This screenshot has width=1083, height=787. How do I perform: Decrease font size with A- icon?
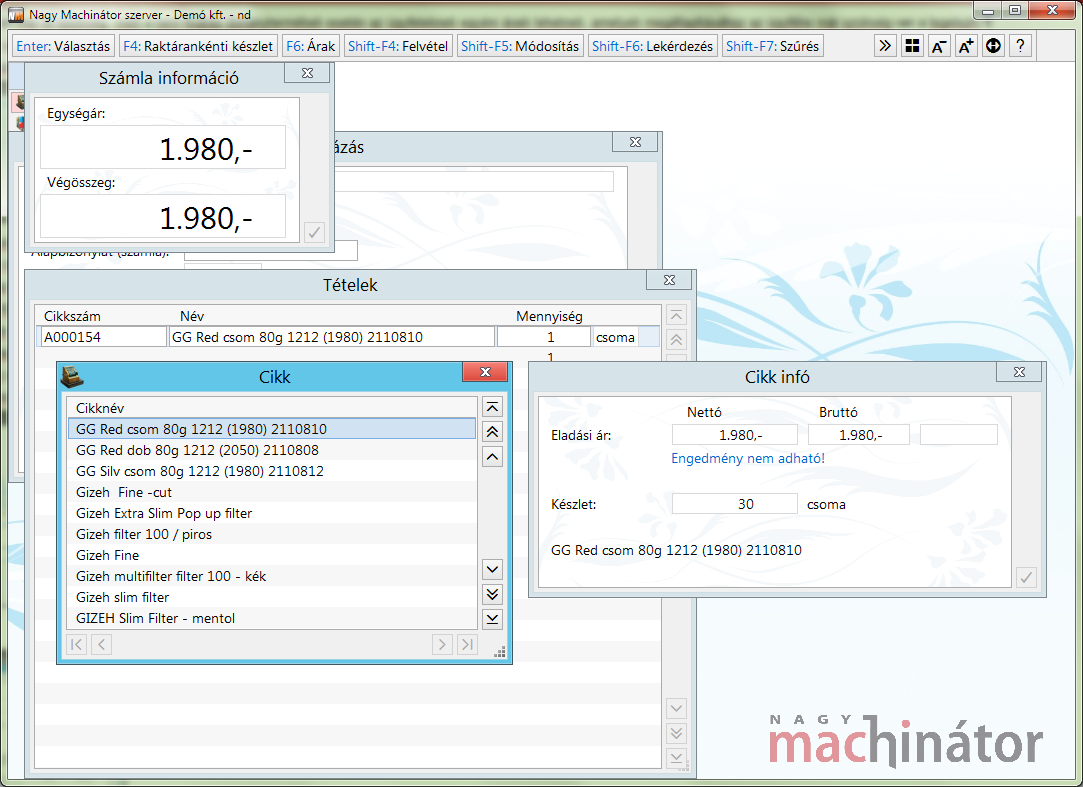click(x=939, y=46)
